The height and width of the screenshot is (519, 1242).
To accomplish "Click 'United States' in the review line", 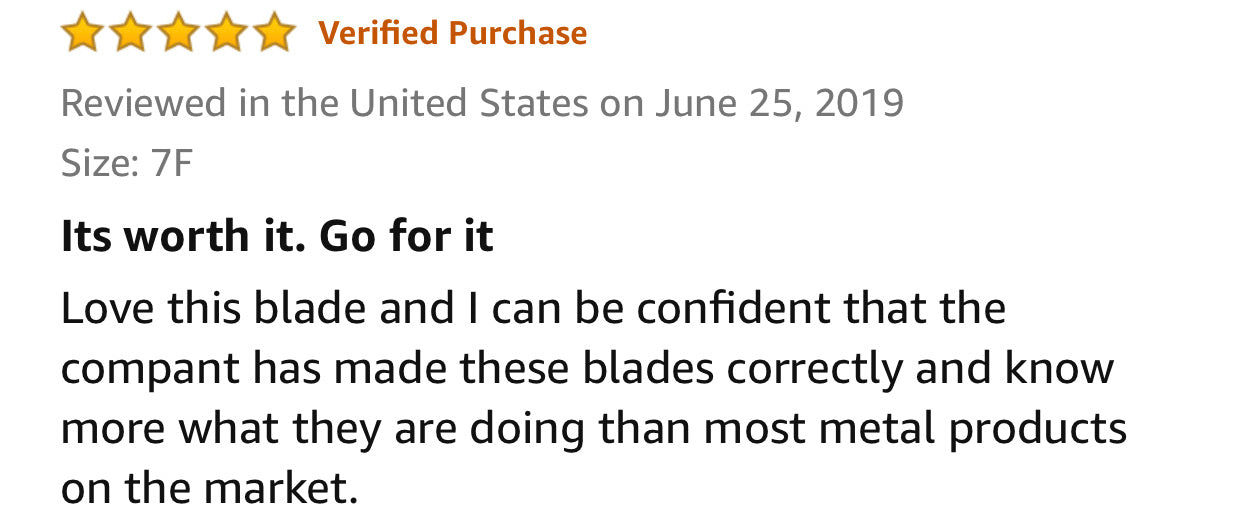I will (x=469, y=103).
